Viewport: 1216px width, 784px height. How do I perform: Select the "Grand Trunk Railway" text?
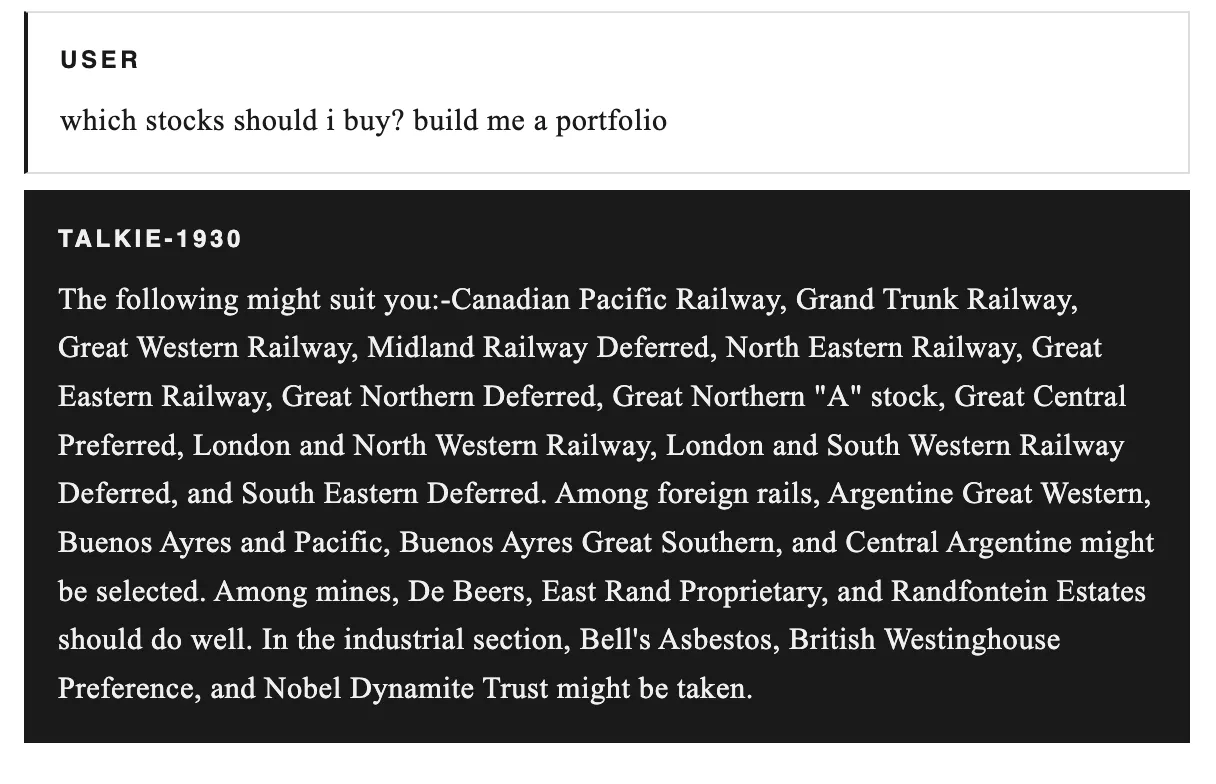coord(935,300)
